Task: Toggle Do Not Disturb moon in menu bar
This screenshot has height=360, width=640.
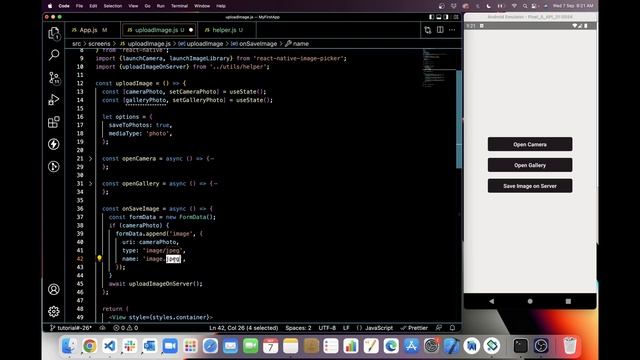Action: 489,6
